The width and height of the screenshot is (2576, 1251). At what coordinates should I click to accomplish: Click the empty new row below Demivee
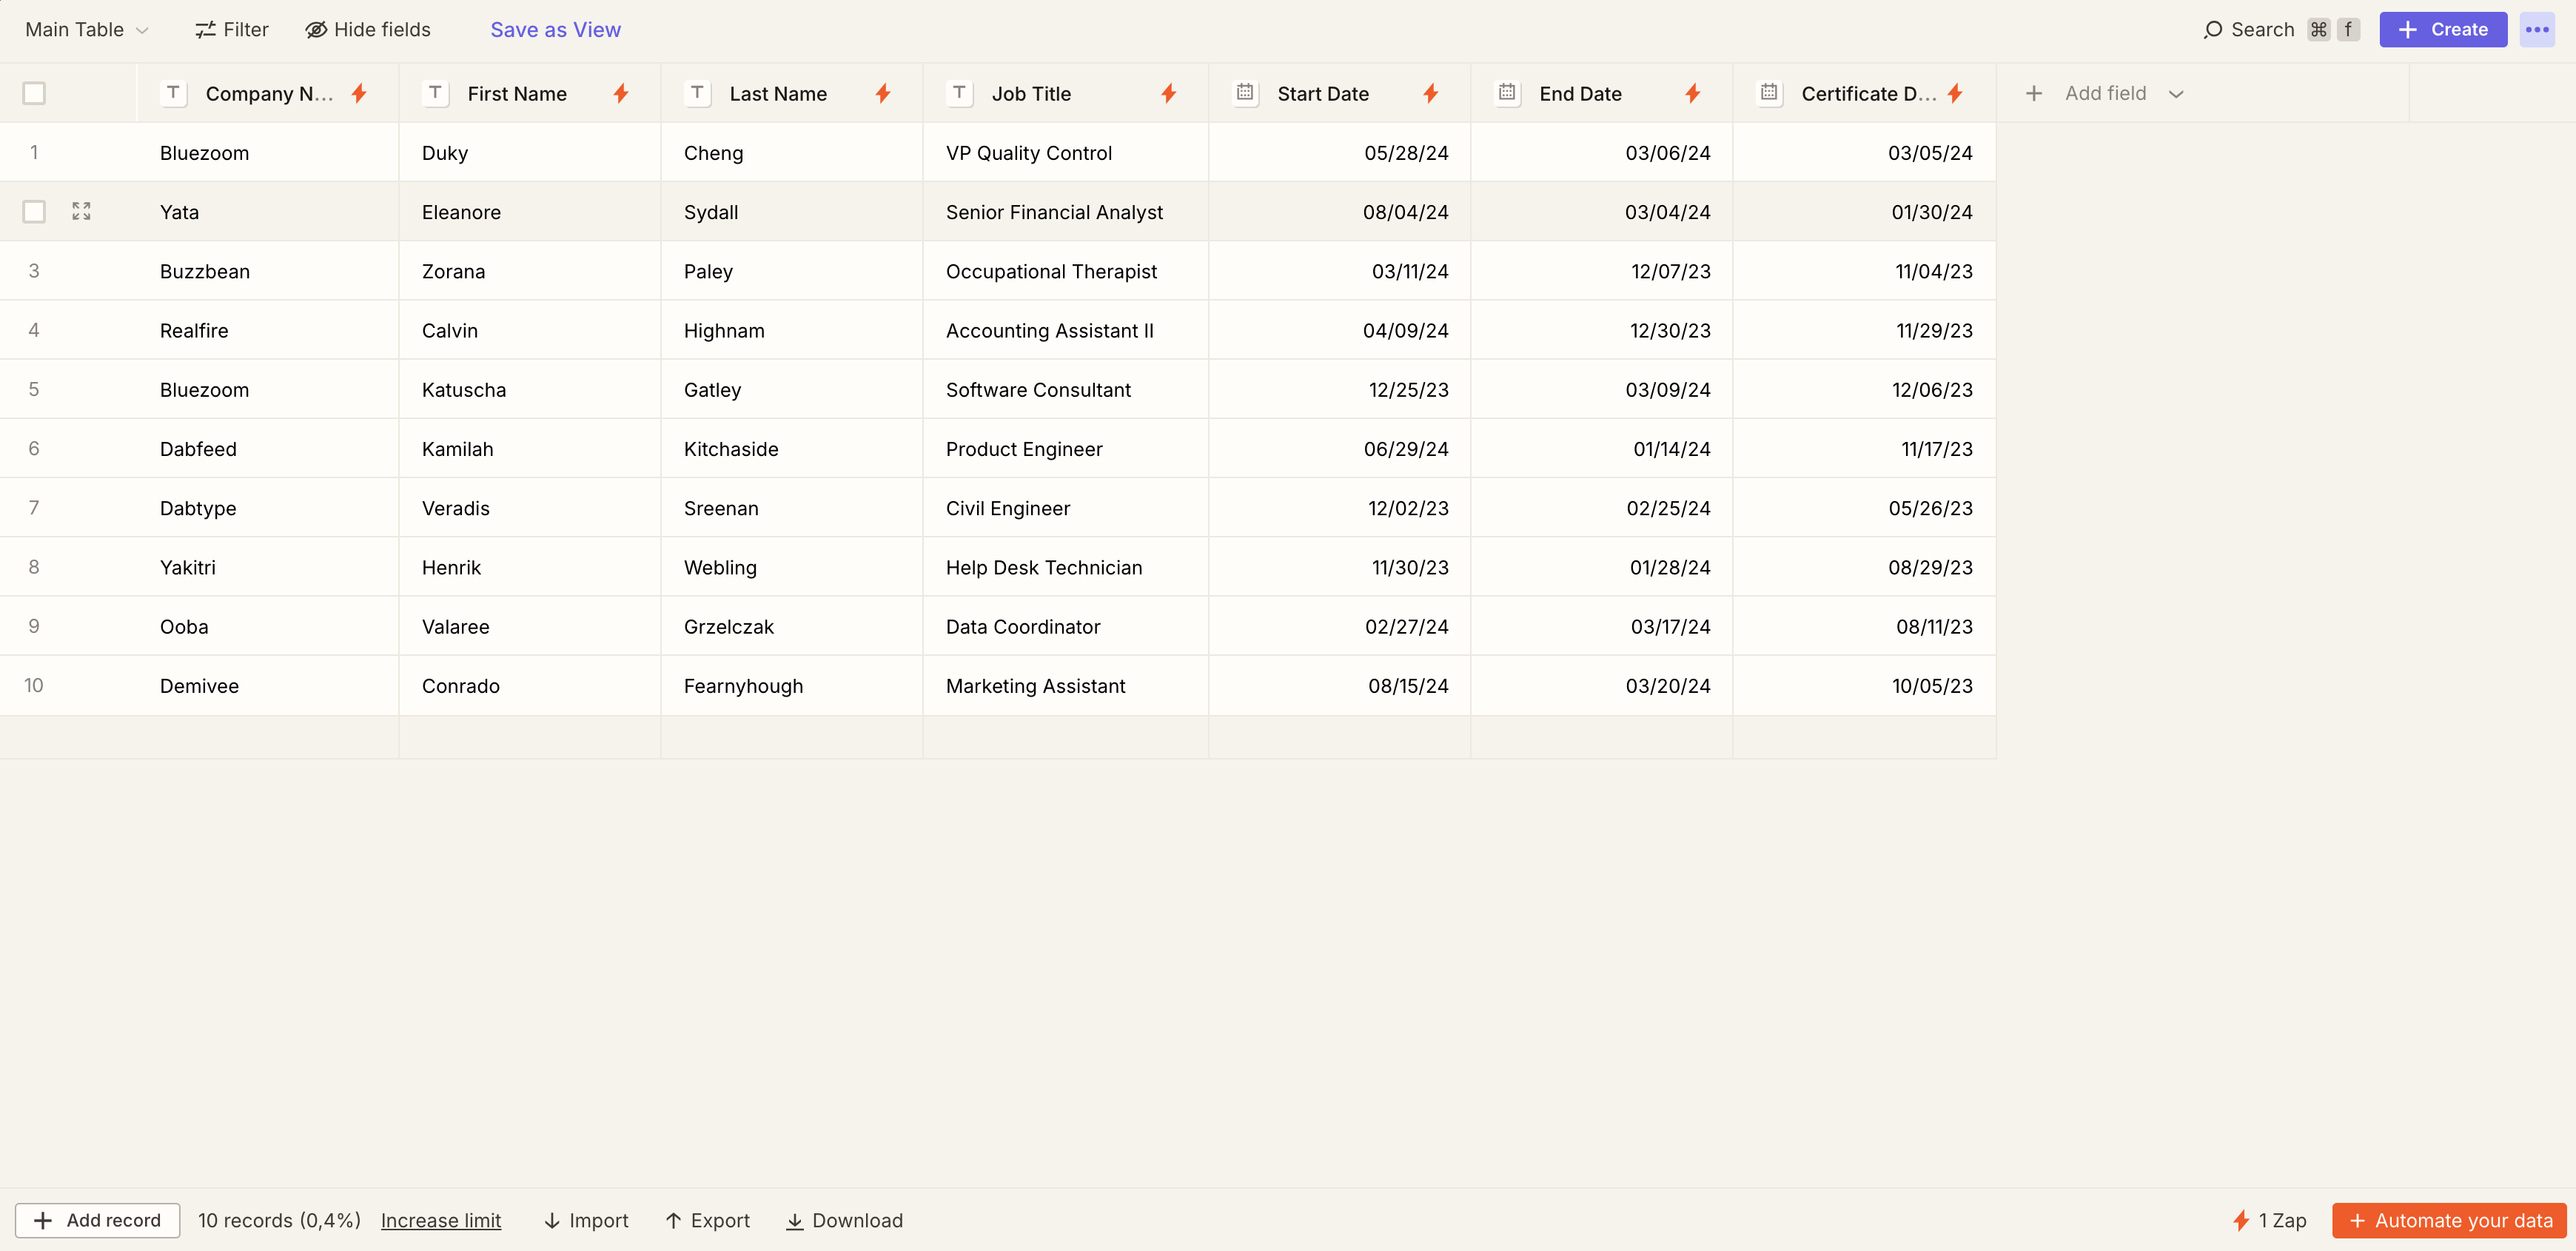pyautogui.click(x=998, y=737)
